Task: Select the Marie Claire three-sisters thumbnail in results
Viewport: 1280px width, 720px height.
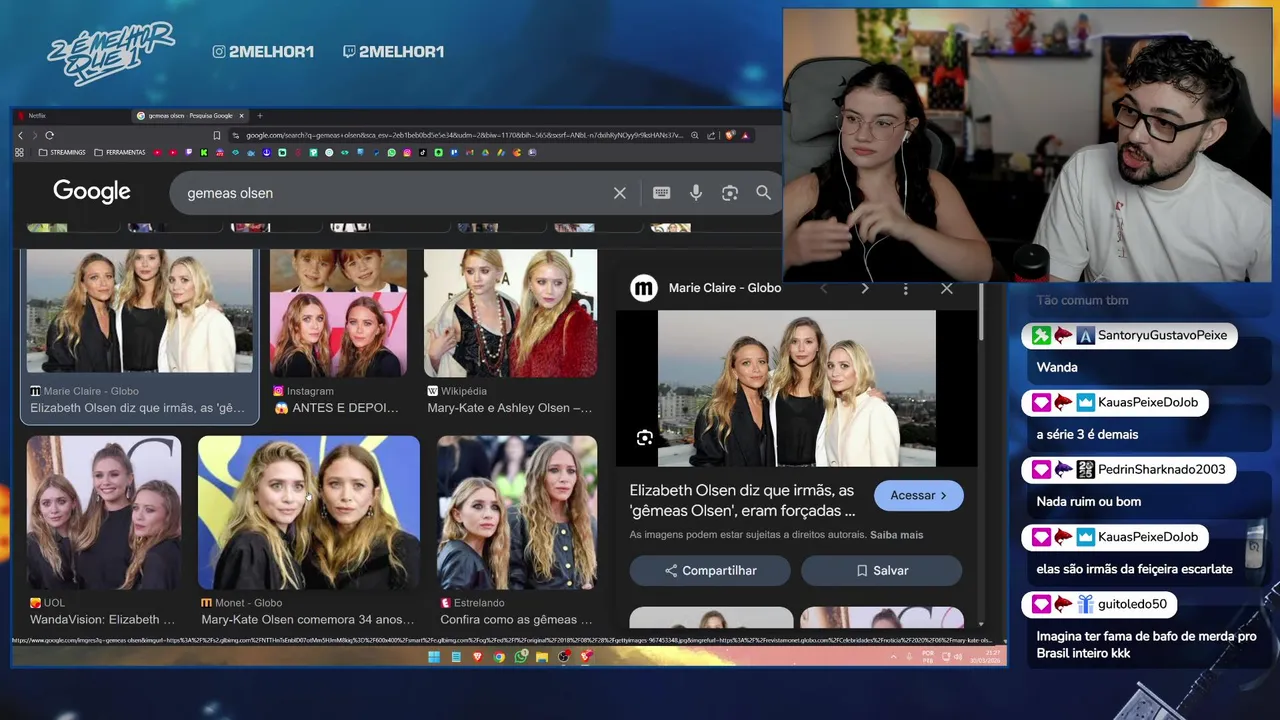Action: 139,311
